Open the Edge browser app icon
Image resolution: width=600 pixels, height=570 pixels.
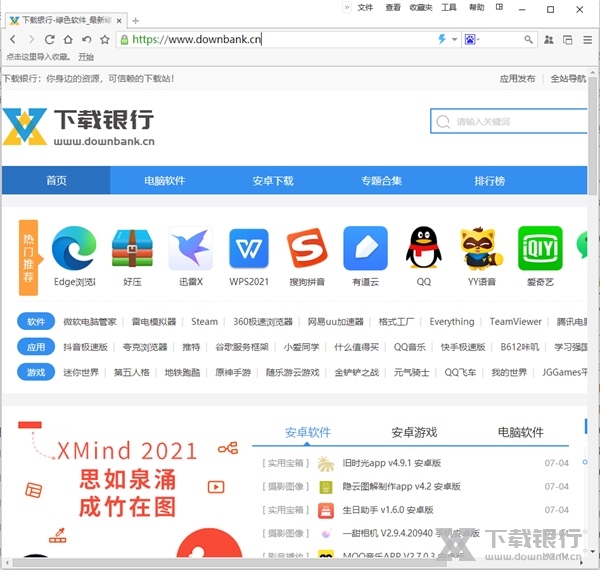pyautogui.click(x=74, y=248)
